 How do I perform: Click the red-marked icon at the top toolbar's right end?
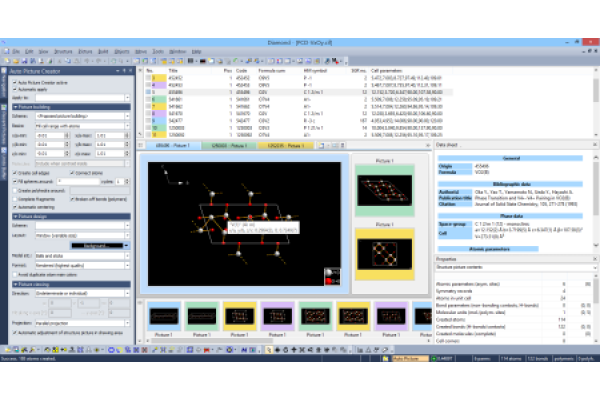click(335, 61)
